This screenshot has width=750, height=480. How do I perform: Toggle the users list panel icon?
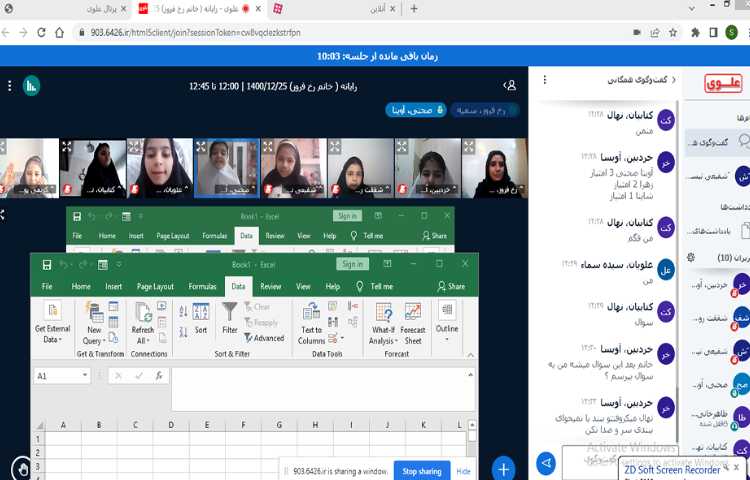click(x=510, y=86)
